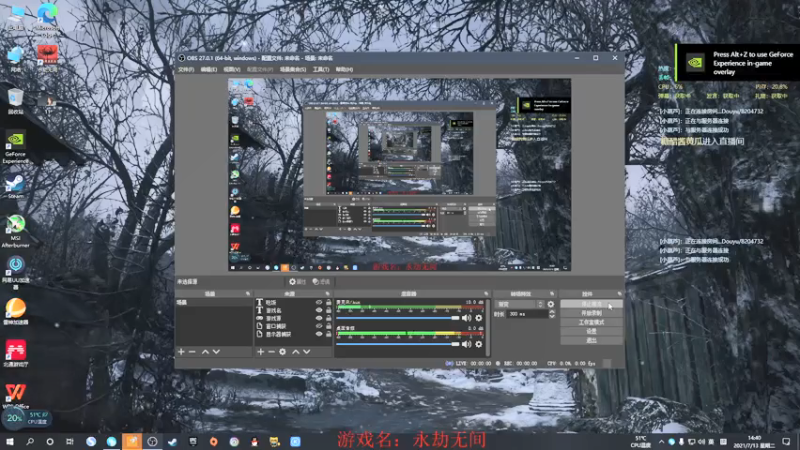800x450 pixels.
Task: Mute the Desktop Audio channel speaker icon
Action: [466, 344]
